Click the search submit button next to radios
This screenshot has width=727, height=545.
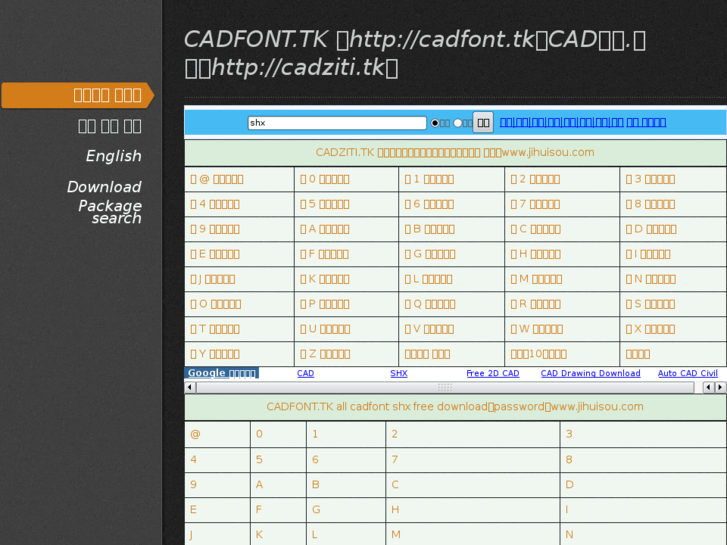[x=483, y=123]
